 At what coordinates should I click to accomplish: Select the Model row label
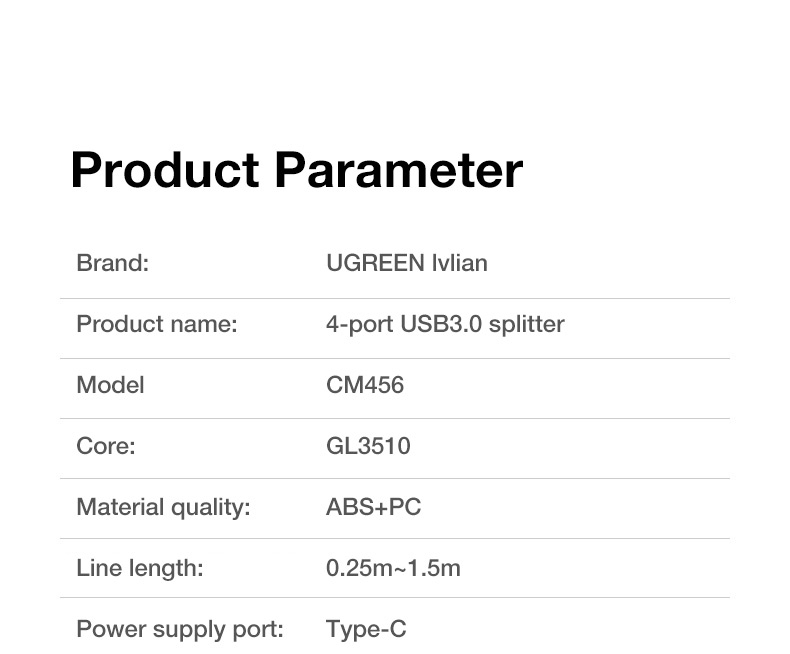click(110, 385)
